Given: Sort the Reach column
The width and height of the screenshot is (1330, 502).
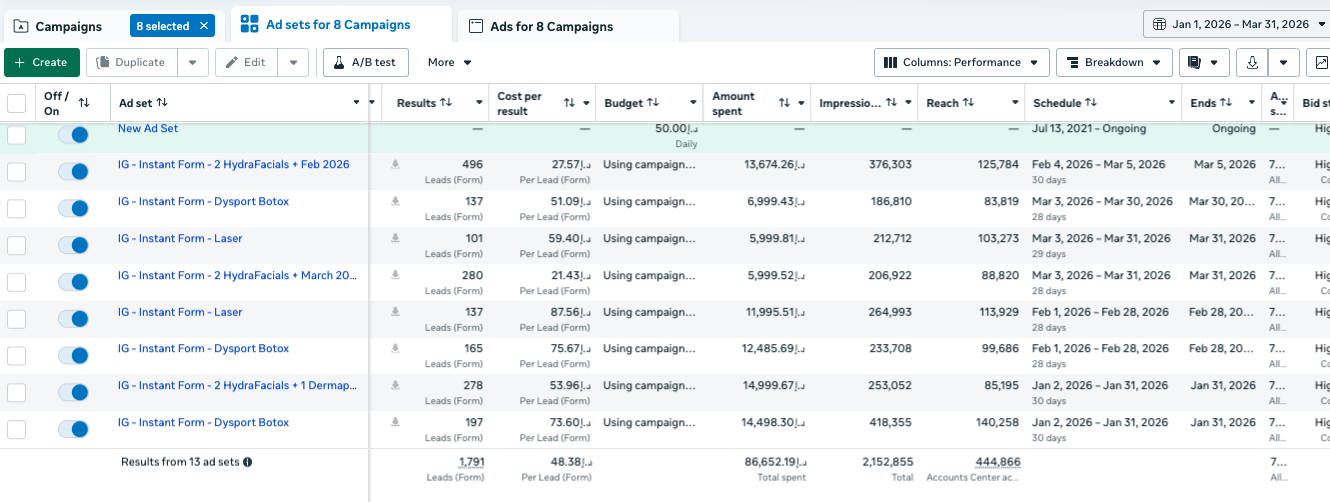Looking at the screenshot, I should click(969, 103).
